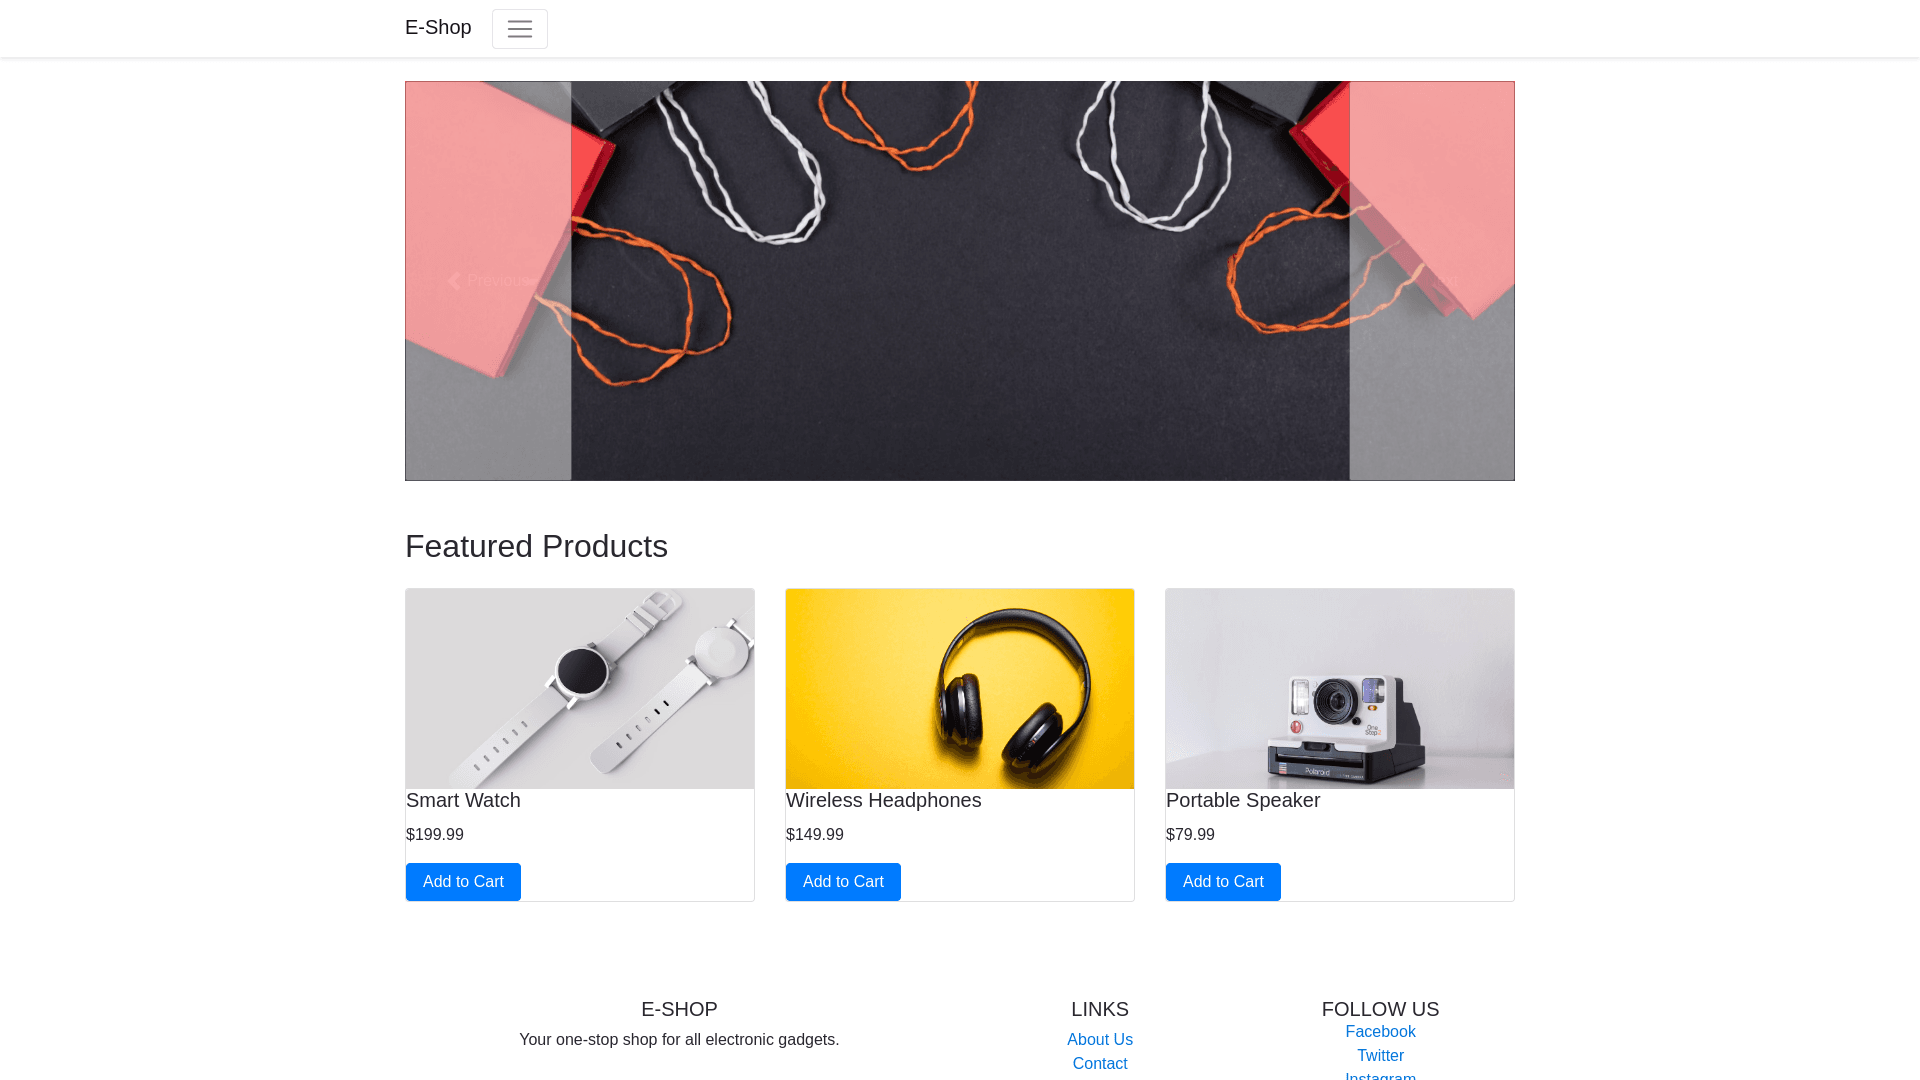Visit the Twitter follow link

click(x=1380, y=1056)
